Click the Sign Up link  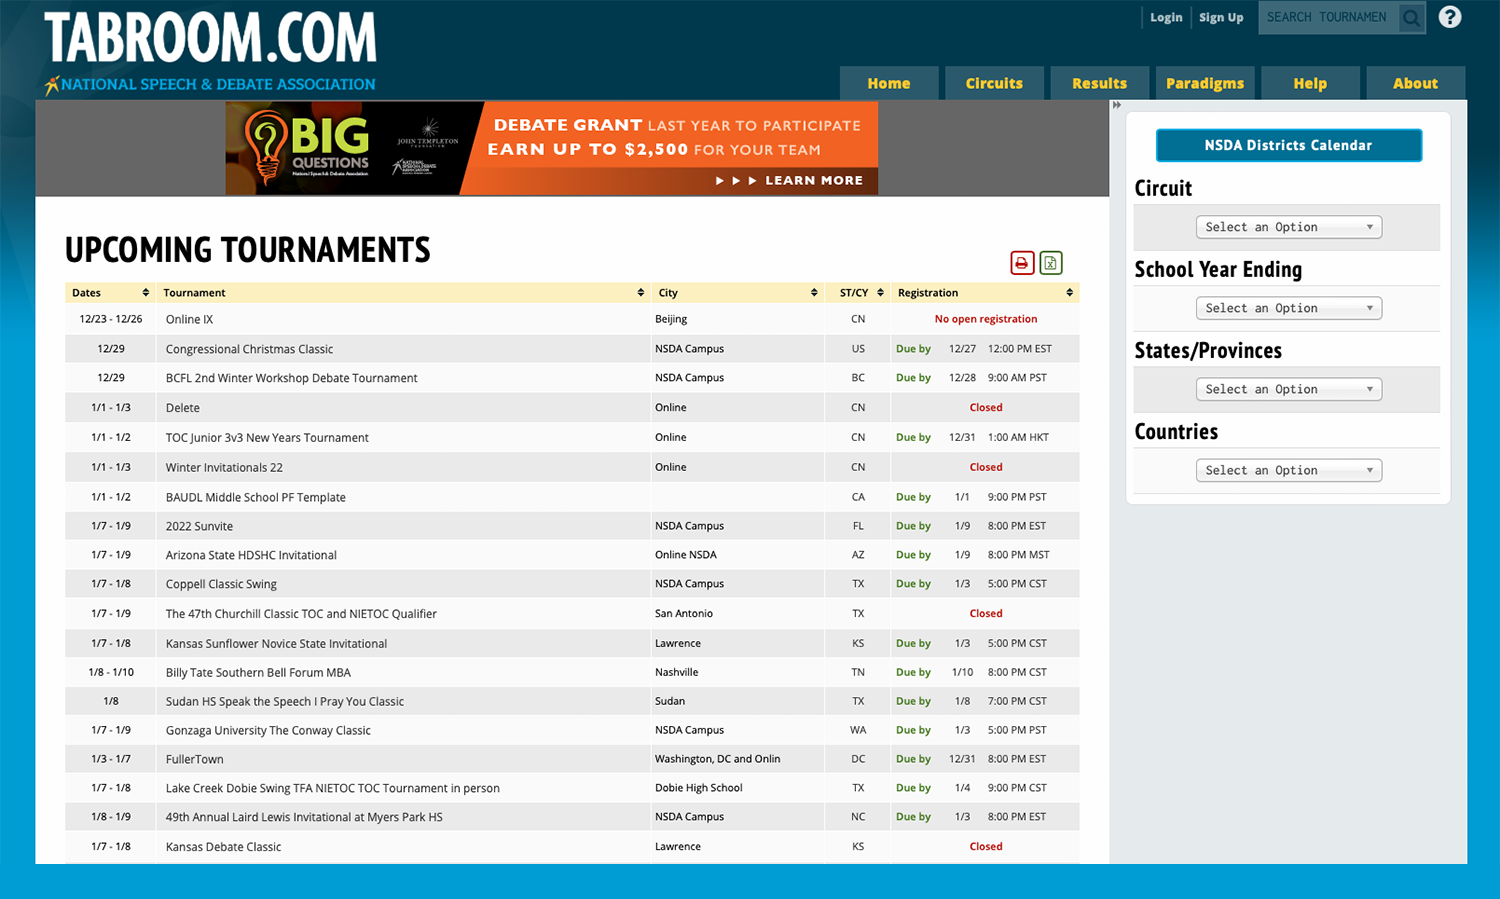1221,17
